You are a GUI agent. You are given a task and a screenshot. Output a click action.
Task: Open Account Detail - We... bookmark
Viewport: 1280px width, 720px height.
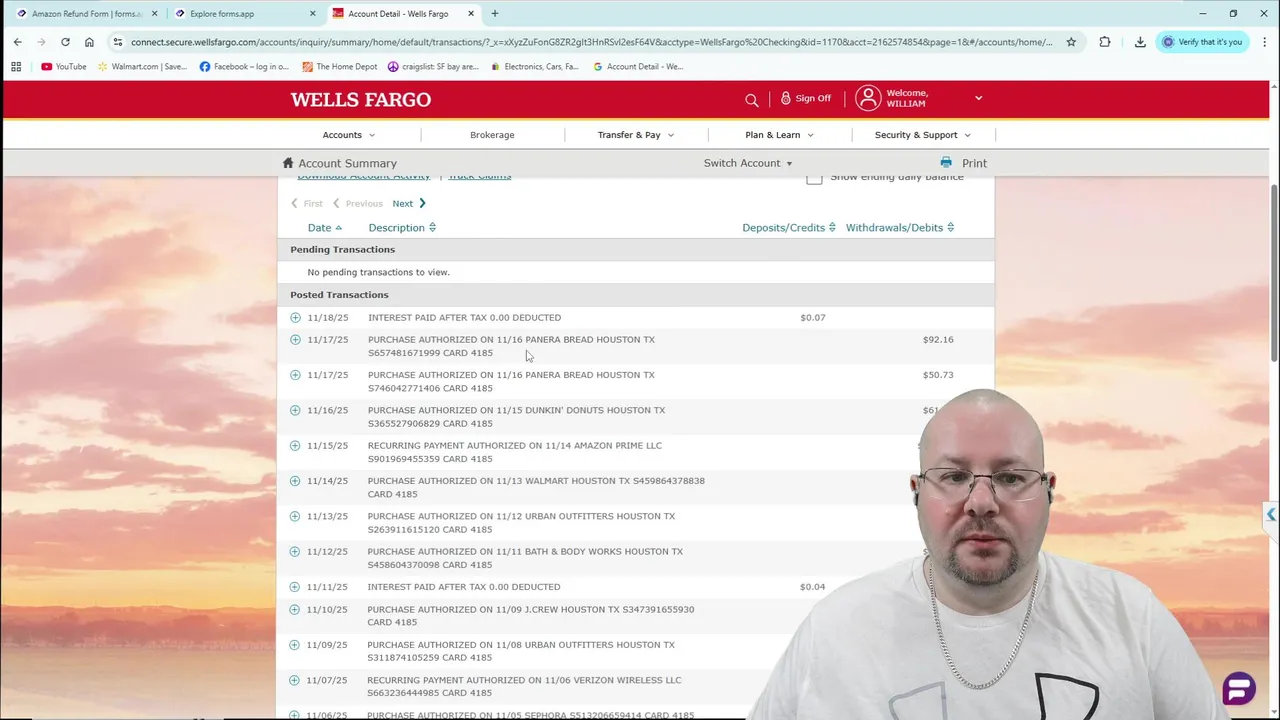[638, 66]
